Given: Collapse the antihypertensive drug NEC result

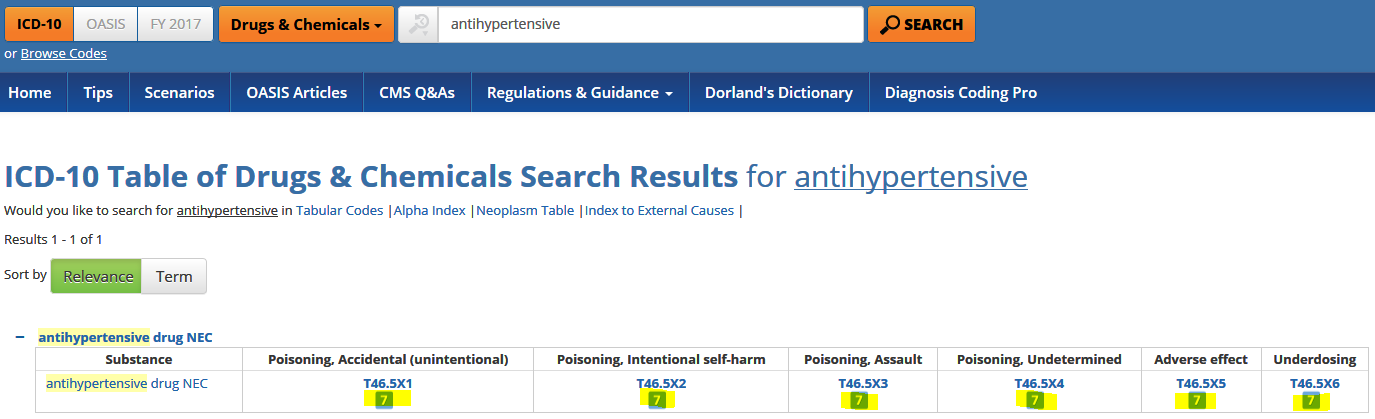Looking at the screenshot, I should 20,337.
